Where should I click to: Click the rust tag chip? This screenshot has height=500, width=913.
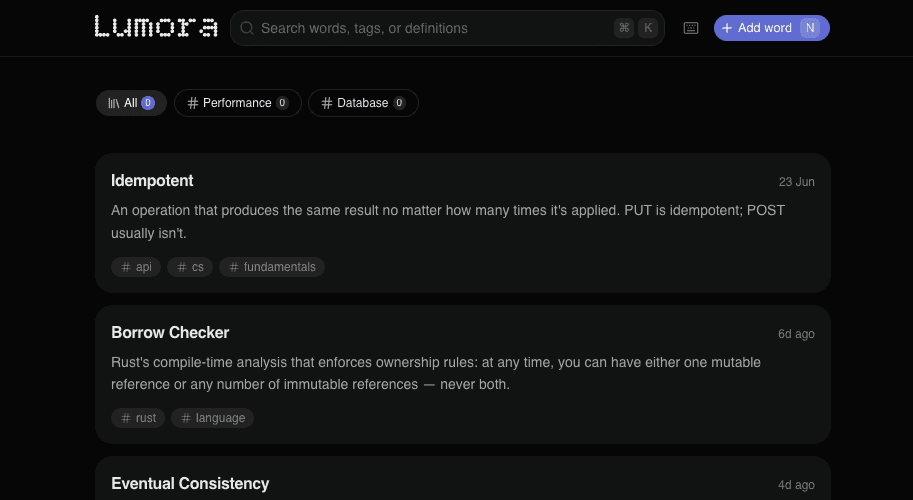point(138,418)
